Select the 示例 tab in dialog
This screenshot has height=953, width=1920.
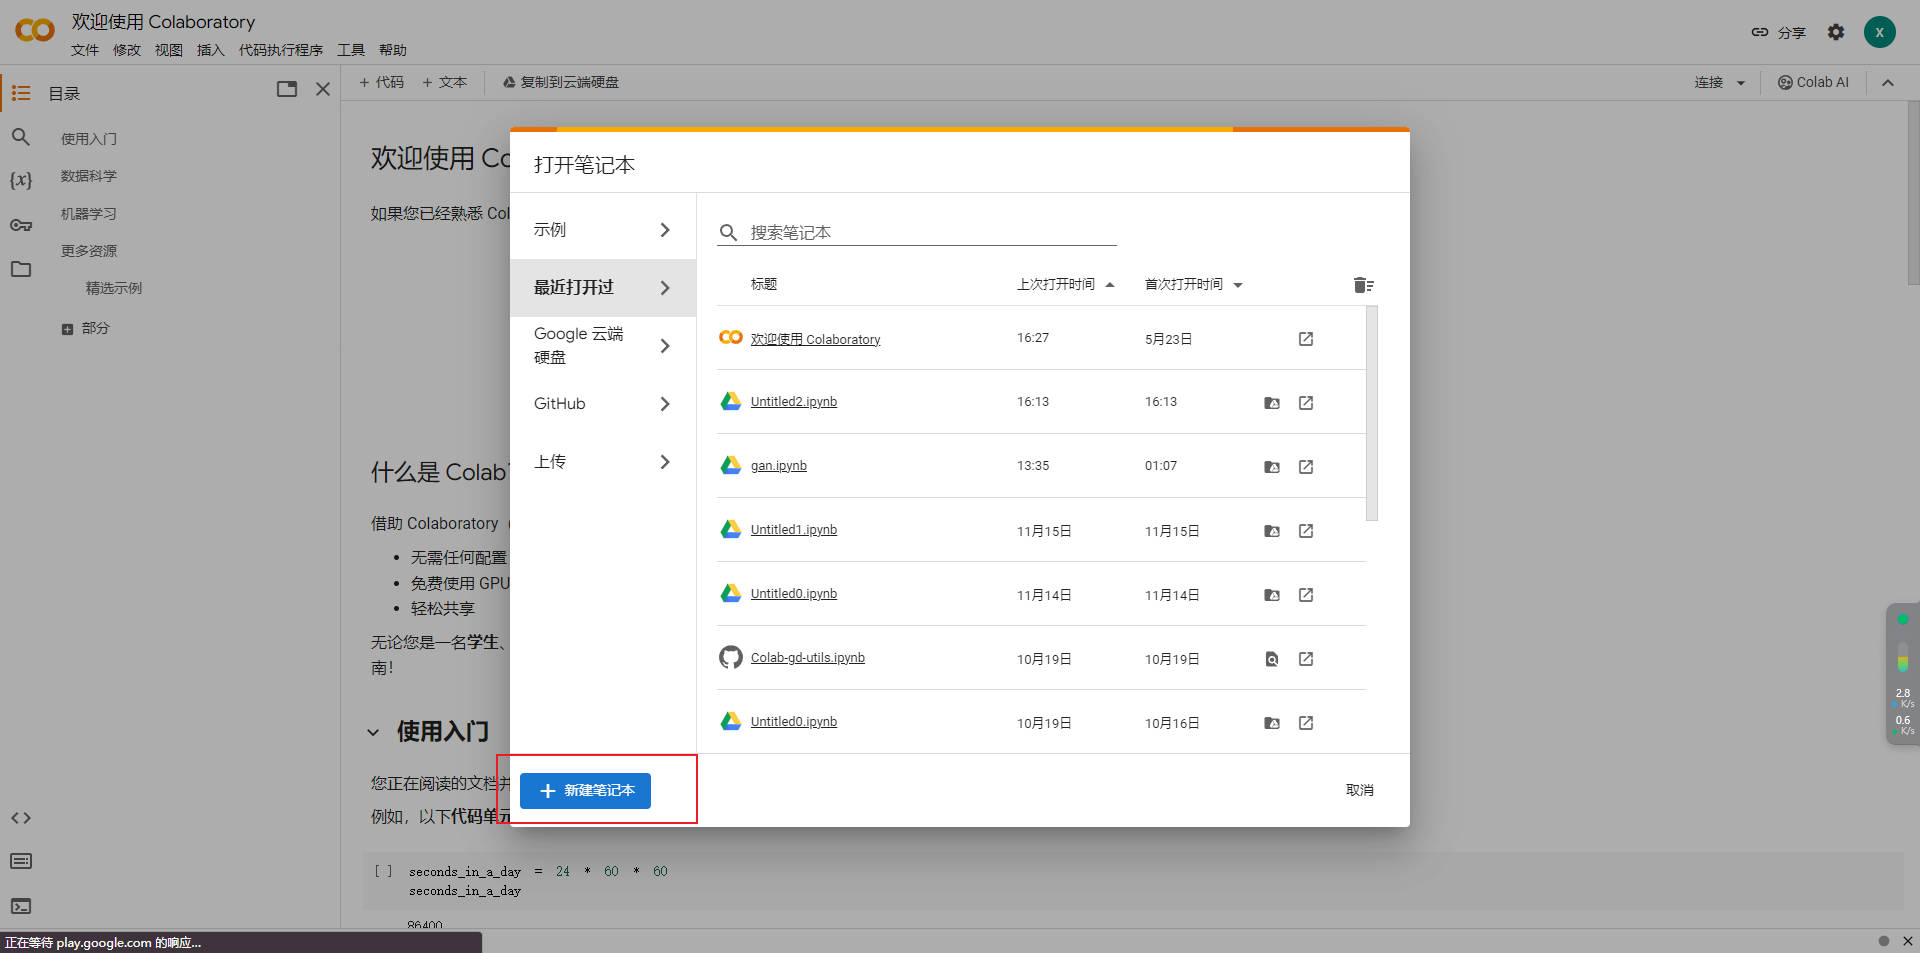point(603,230)
